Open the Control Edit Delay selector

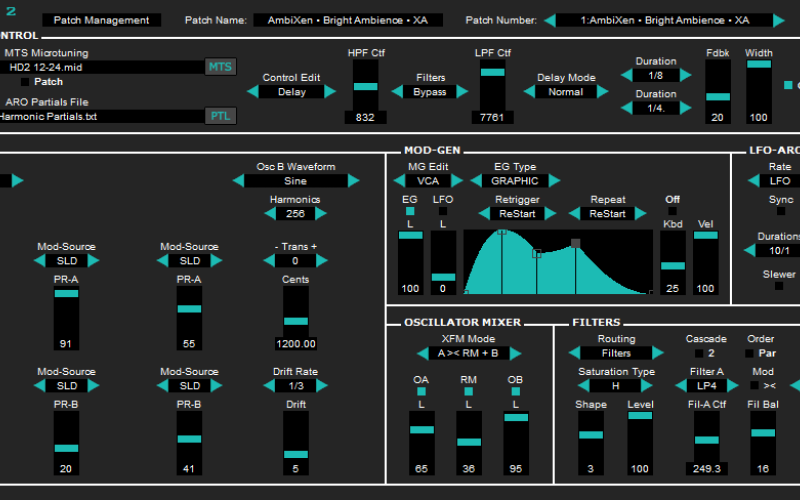pyautogui.click(x=292, y=92)
